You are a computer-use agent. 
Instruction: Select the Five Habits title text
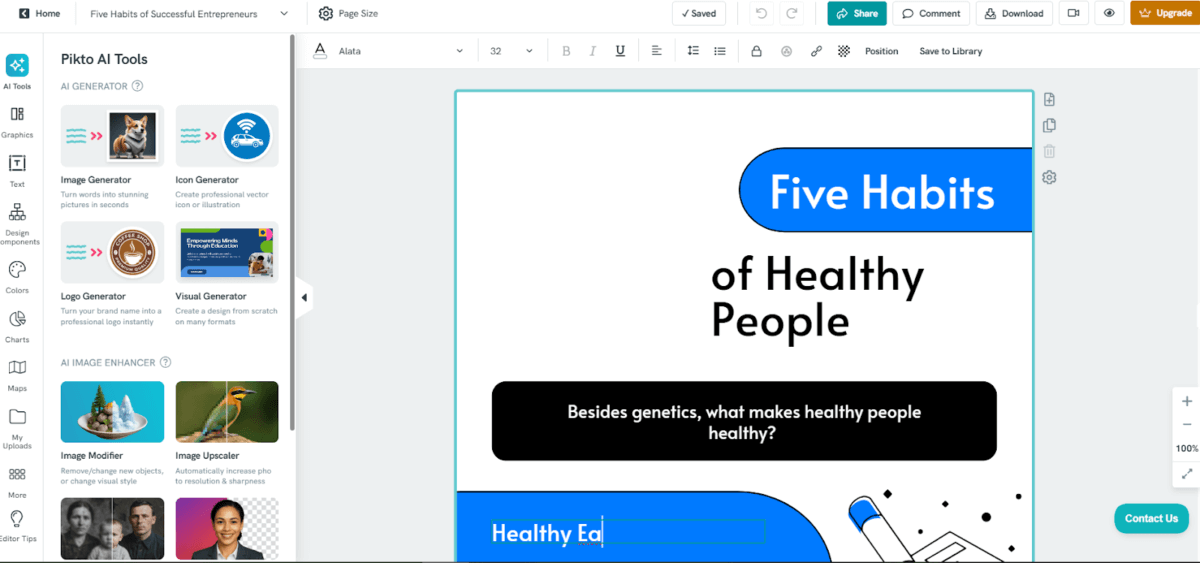click(882, 191)
